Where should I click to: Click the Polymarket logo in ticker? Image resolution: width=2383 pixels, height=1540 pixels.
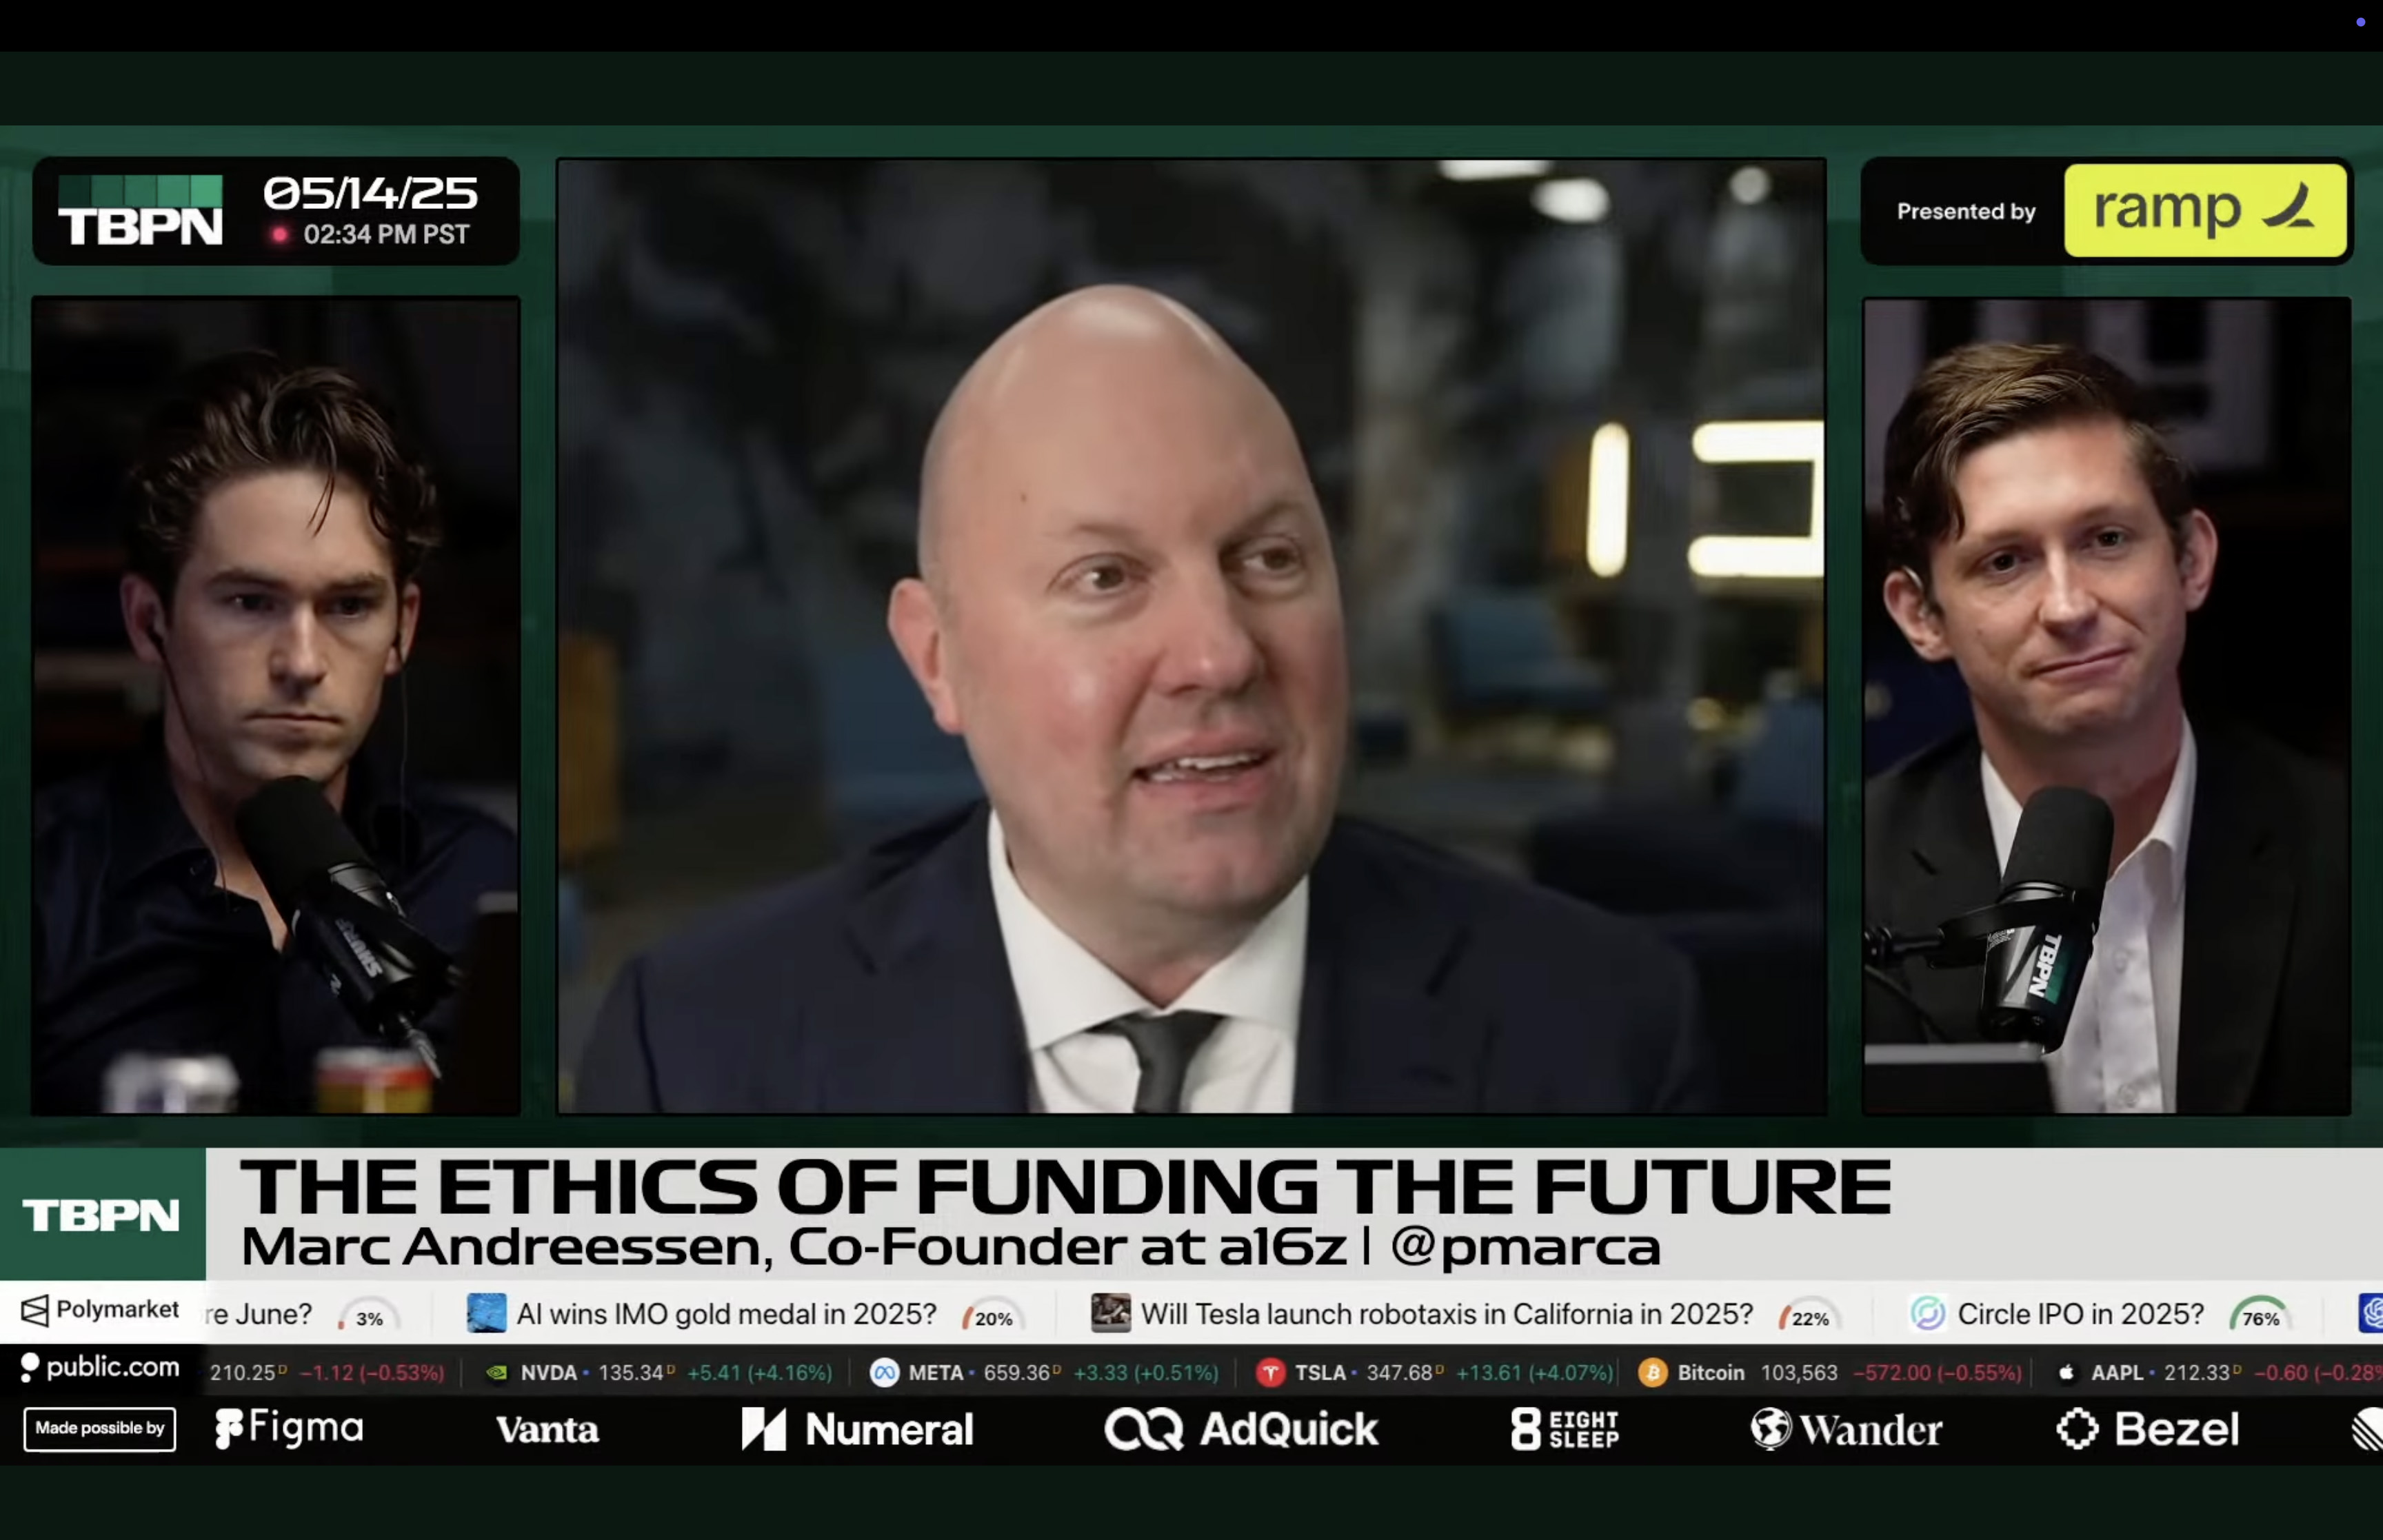[100, 1310]
